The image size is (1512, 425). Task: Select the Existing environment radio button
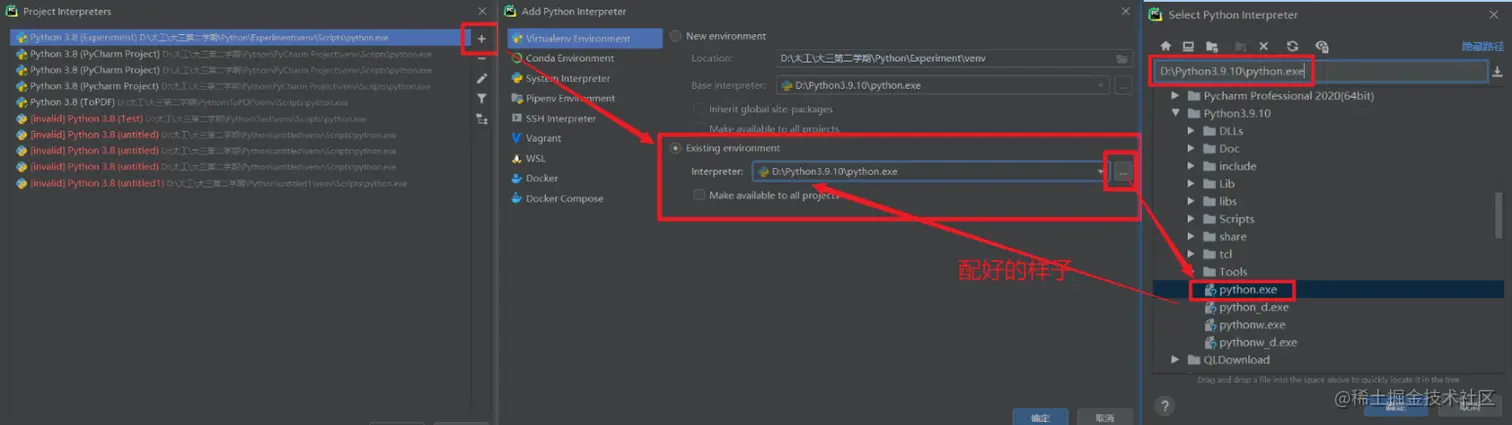[676, 148]
